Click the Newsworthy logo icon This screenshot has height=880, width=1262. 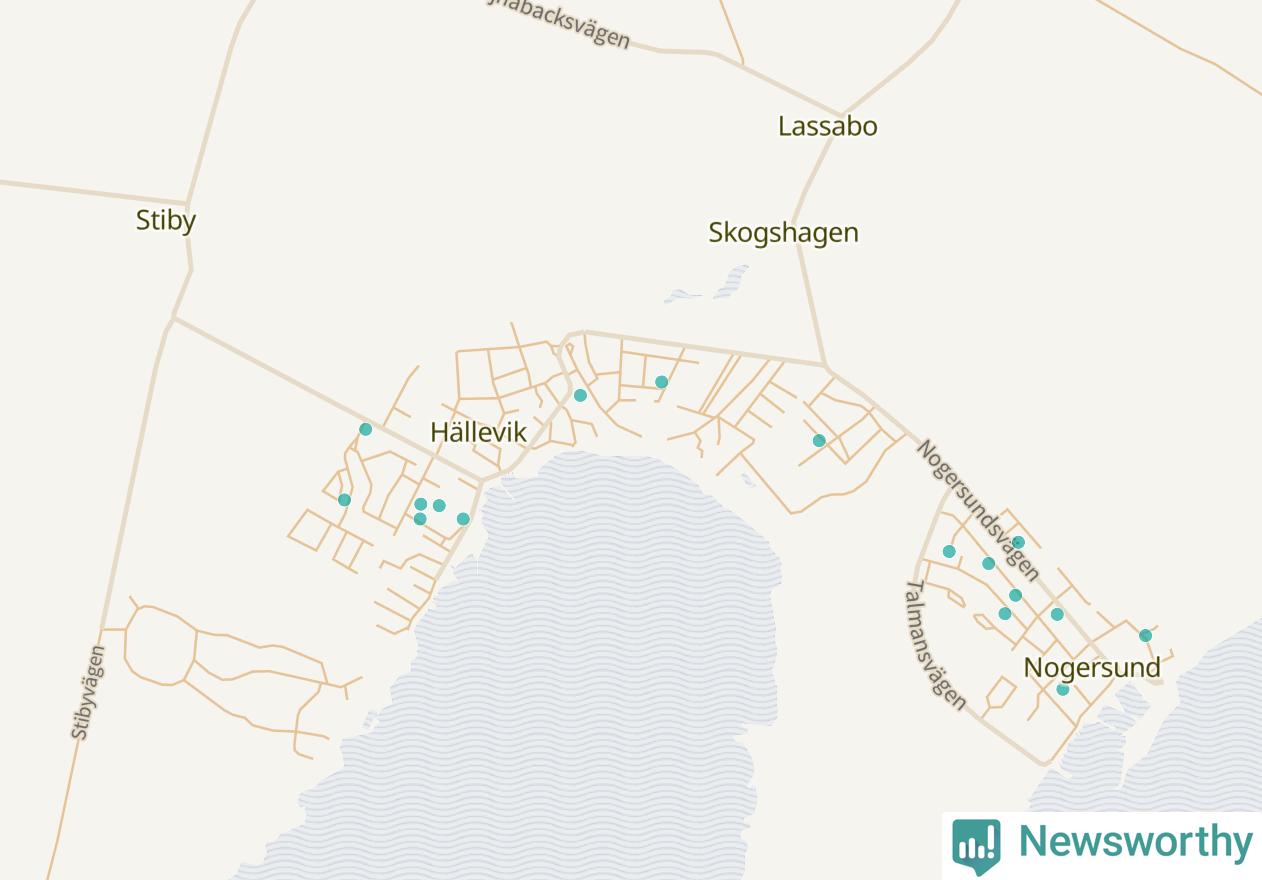(976, 846)
